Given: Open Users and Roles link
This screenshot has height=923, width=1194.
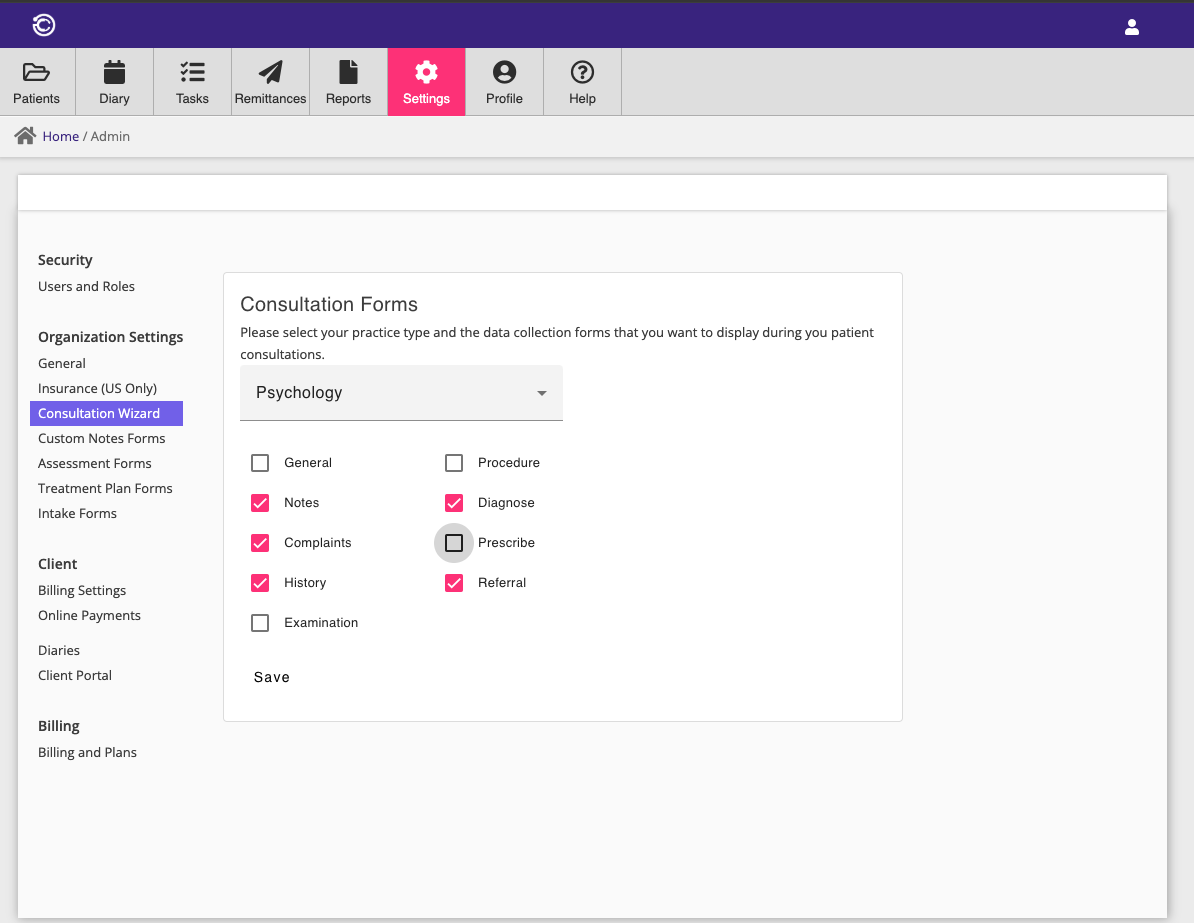Looking at the screenshot, I should (x=86, y=286).
